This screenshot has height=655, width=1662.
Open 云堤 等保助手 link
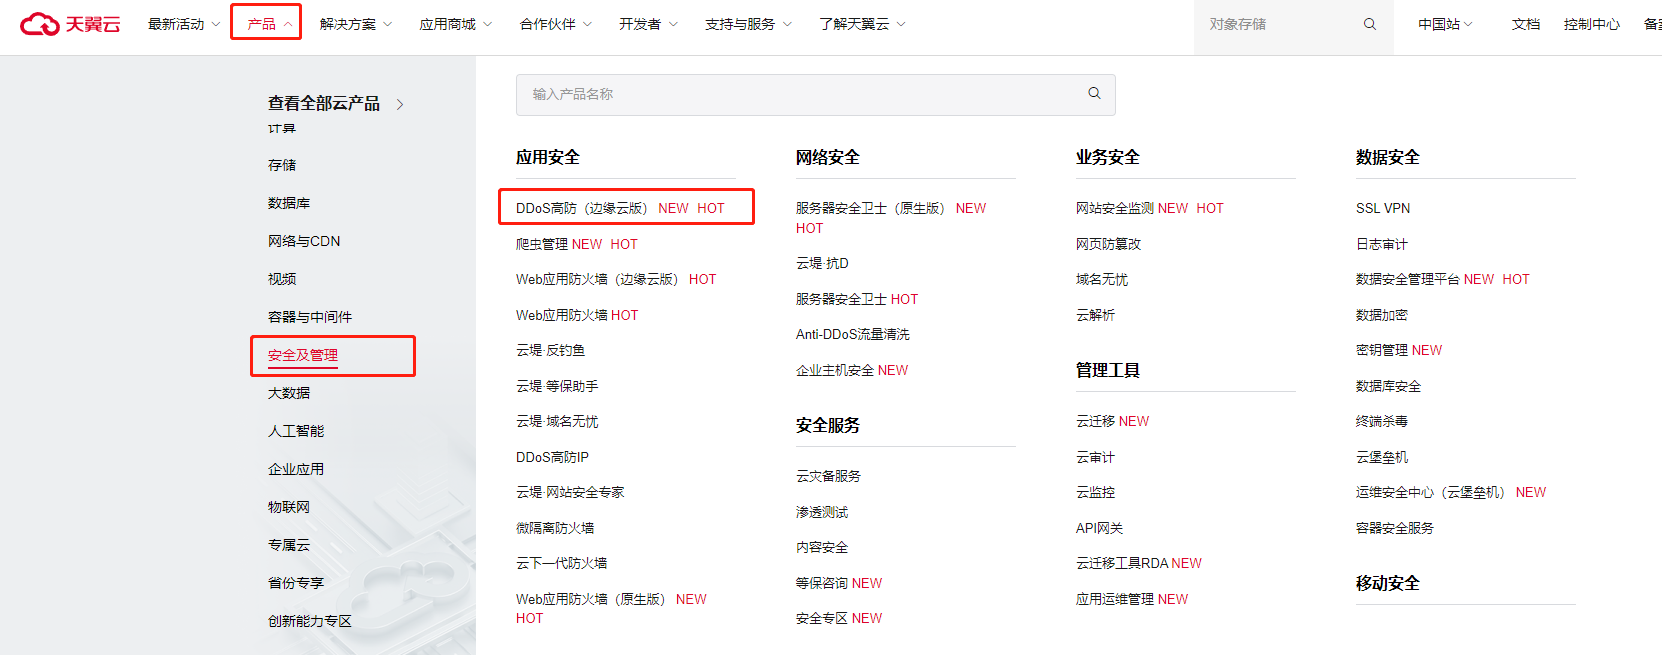557,386
